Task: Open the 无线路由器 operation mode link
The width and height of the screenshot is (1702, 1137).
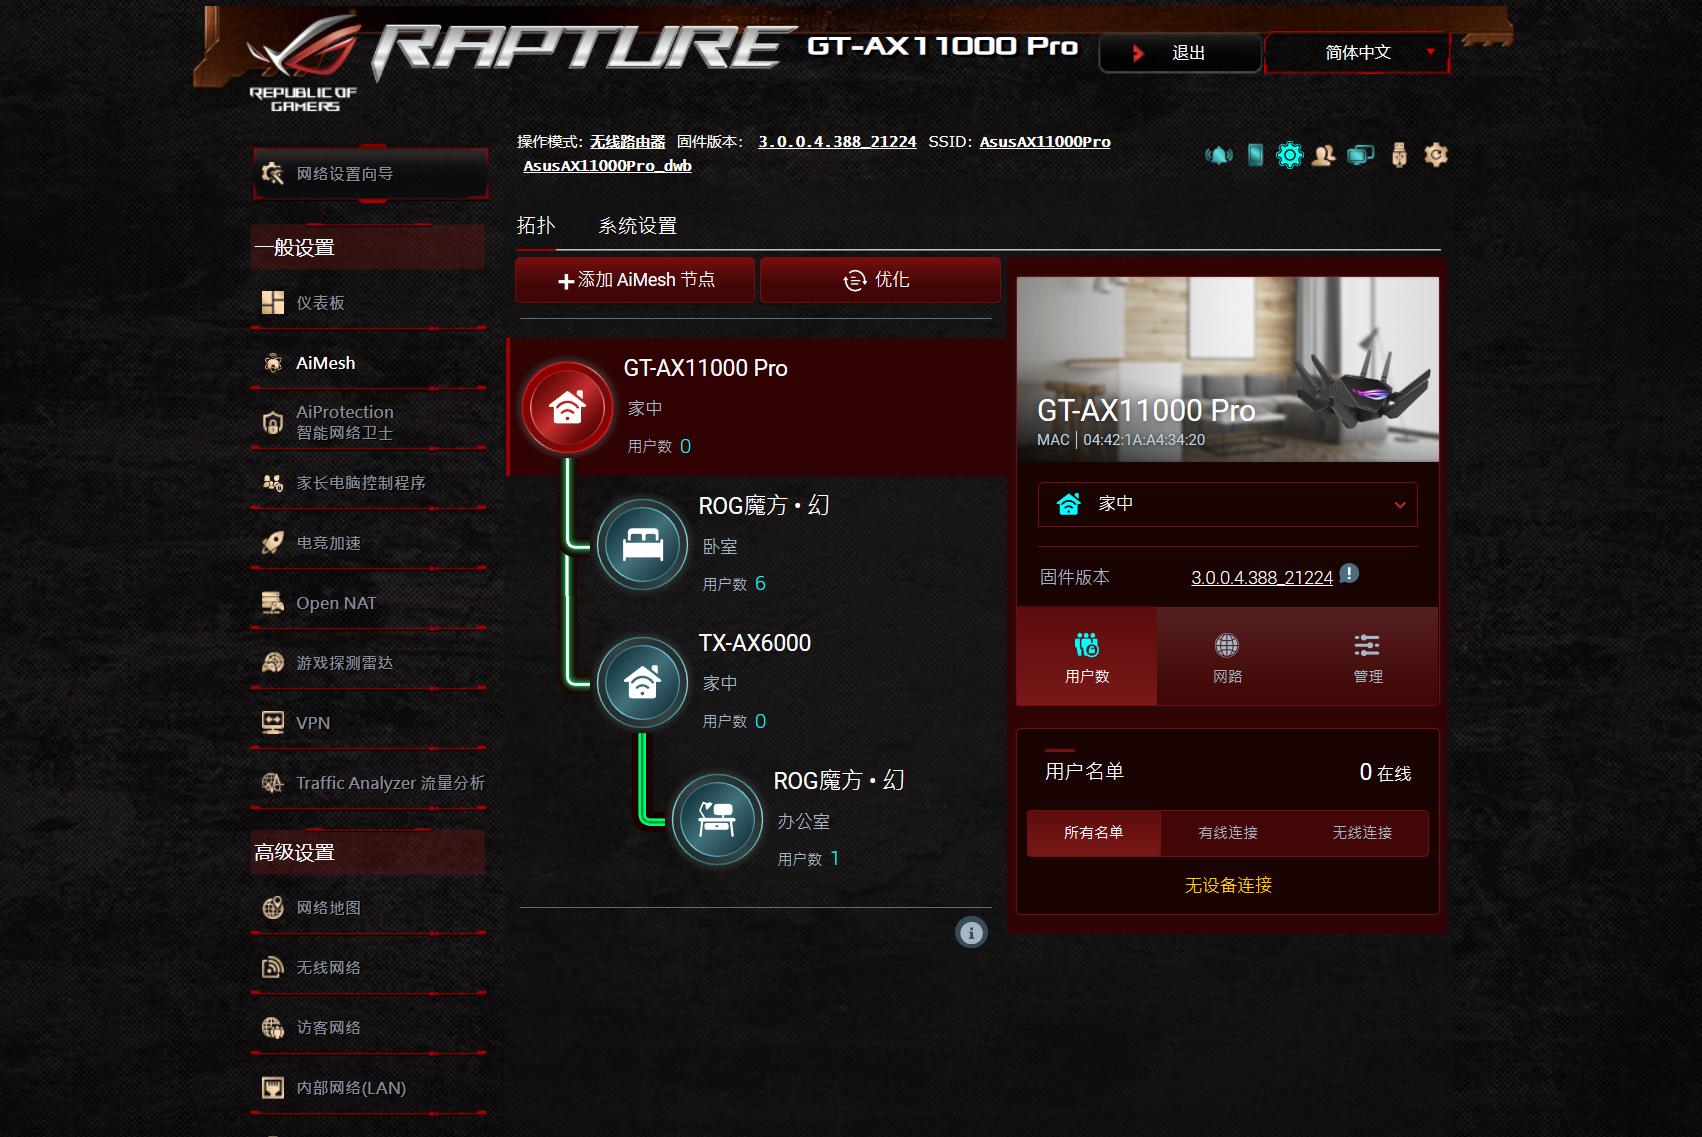Action: point(627,142)
